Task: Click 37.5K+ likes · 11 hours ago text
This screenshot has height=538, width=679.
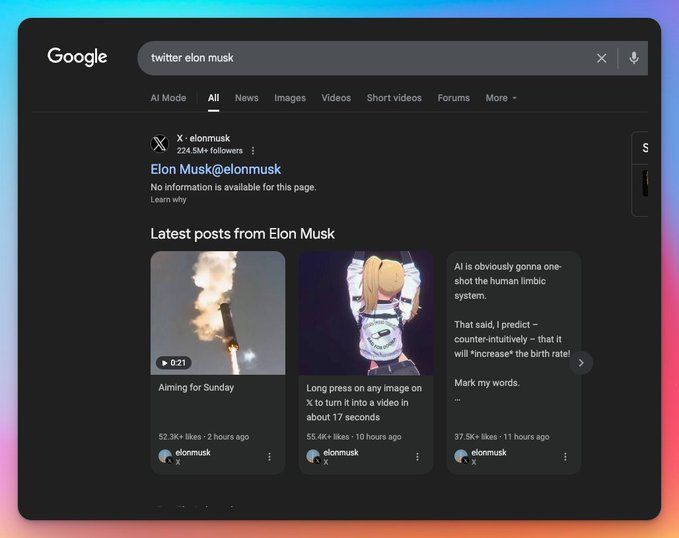Action: [501, 437]
